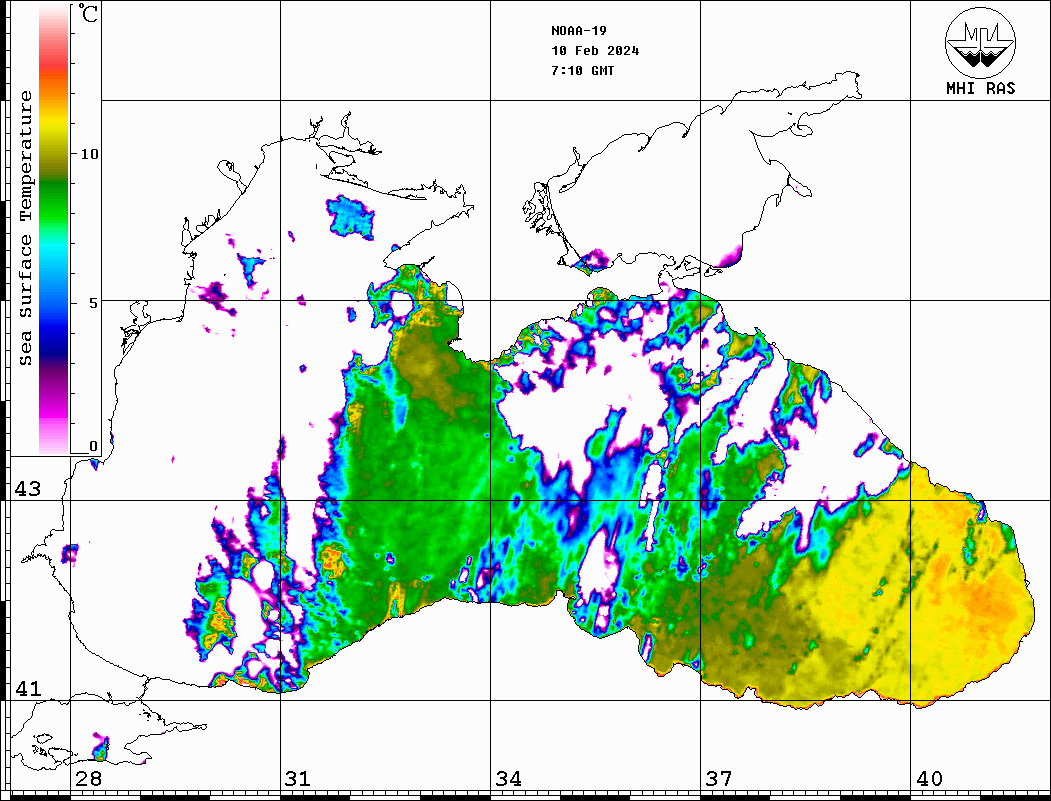1051x801 pixels.
Task: Click the date "10 Feb 2024"
Action: tap(595, 51)
